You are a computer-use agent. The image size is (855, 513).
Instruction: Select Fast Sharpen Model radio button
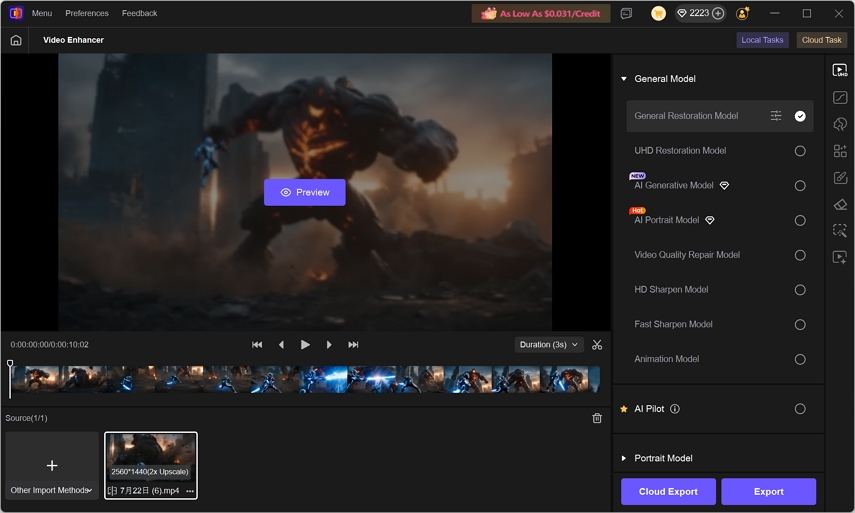[800, 325]
